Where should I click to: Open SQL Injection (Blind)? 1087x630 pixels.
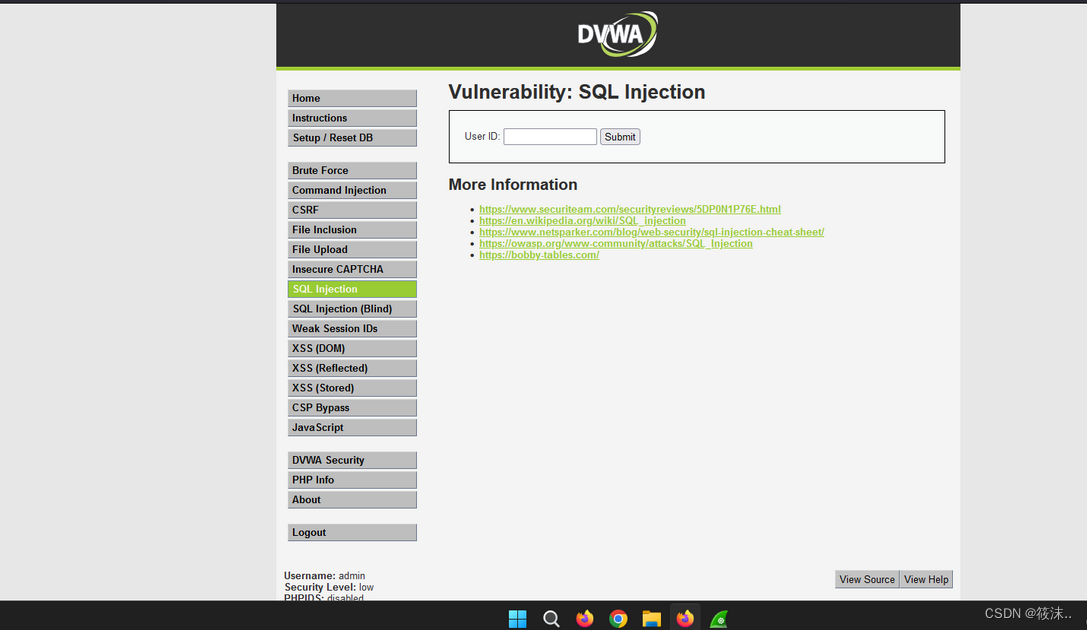[x=352, y=309]
